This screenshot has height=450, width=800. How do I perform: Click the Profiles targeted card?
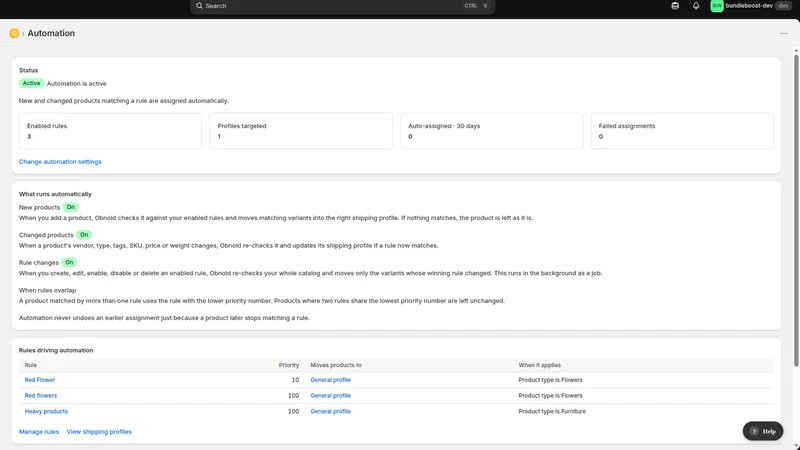click(x=301, y=131)
